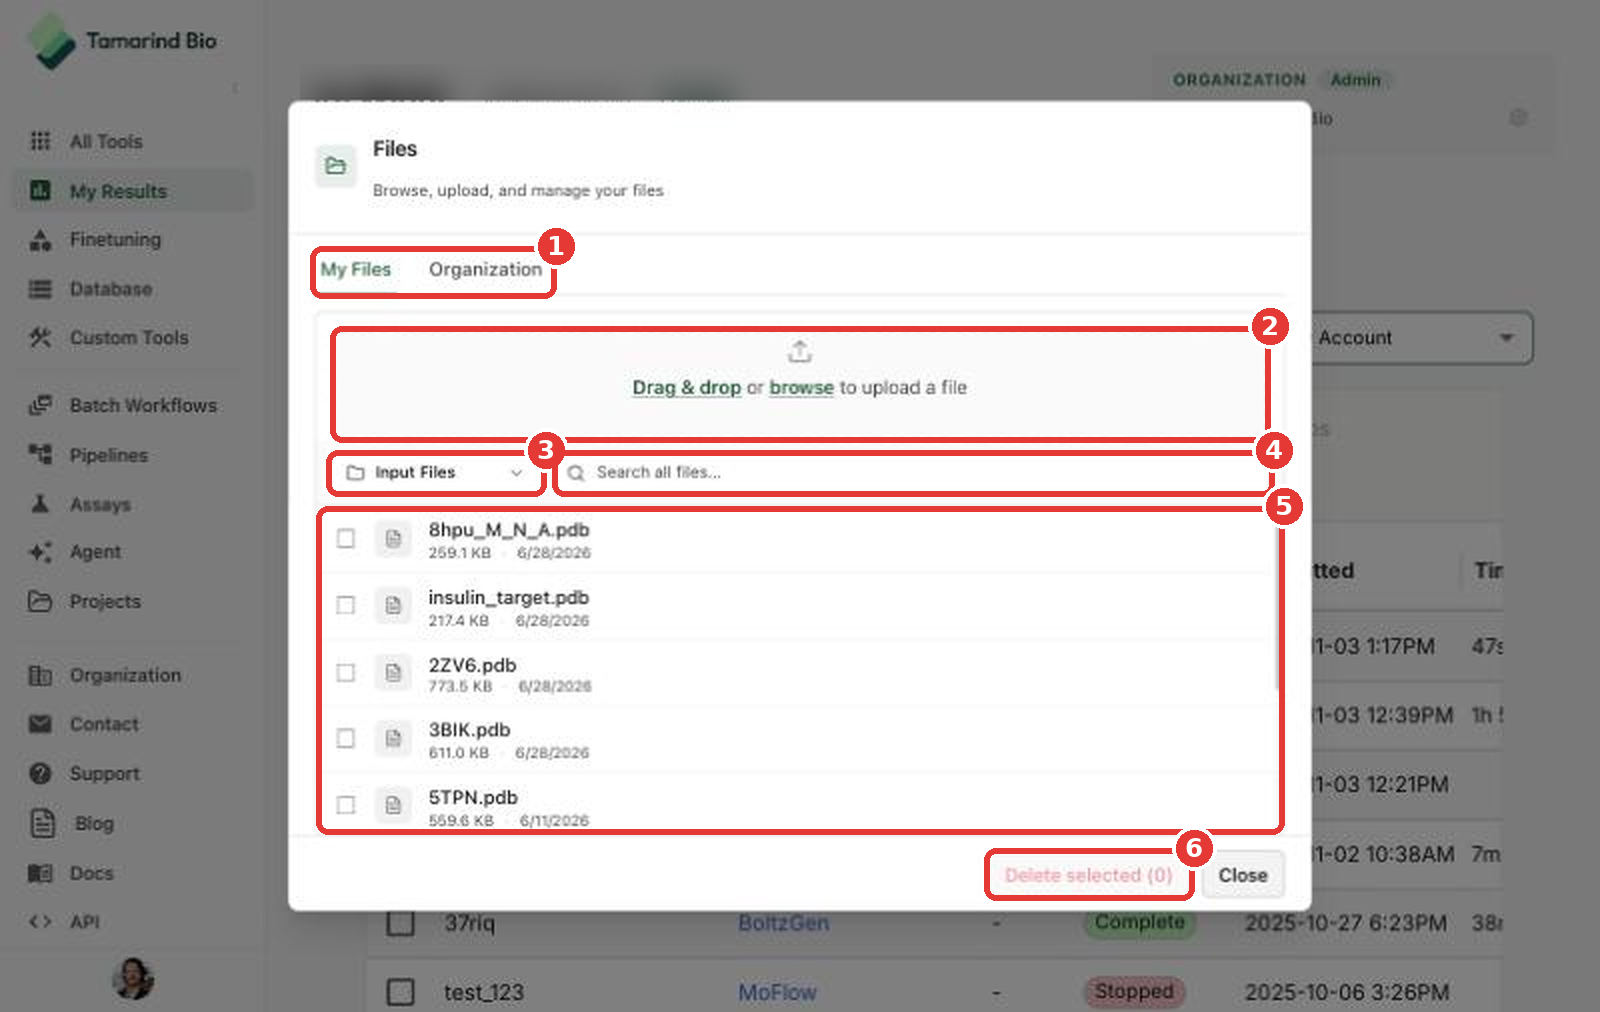The image size is (1600, 1012).
Task: Click the Close button in Files dialog
Action: pyautogui.click(x=1243, y=875)
